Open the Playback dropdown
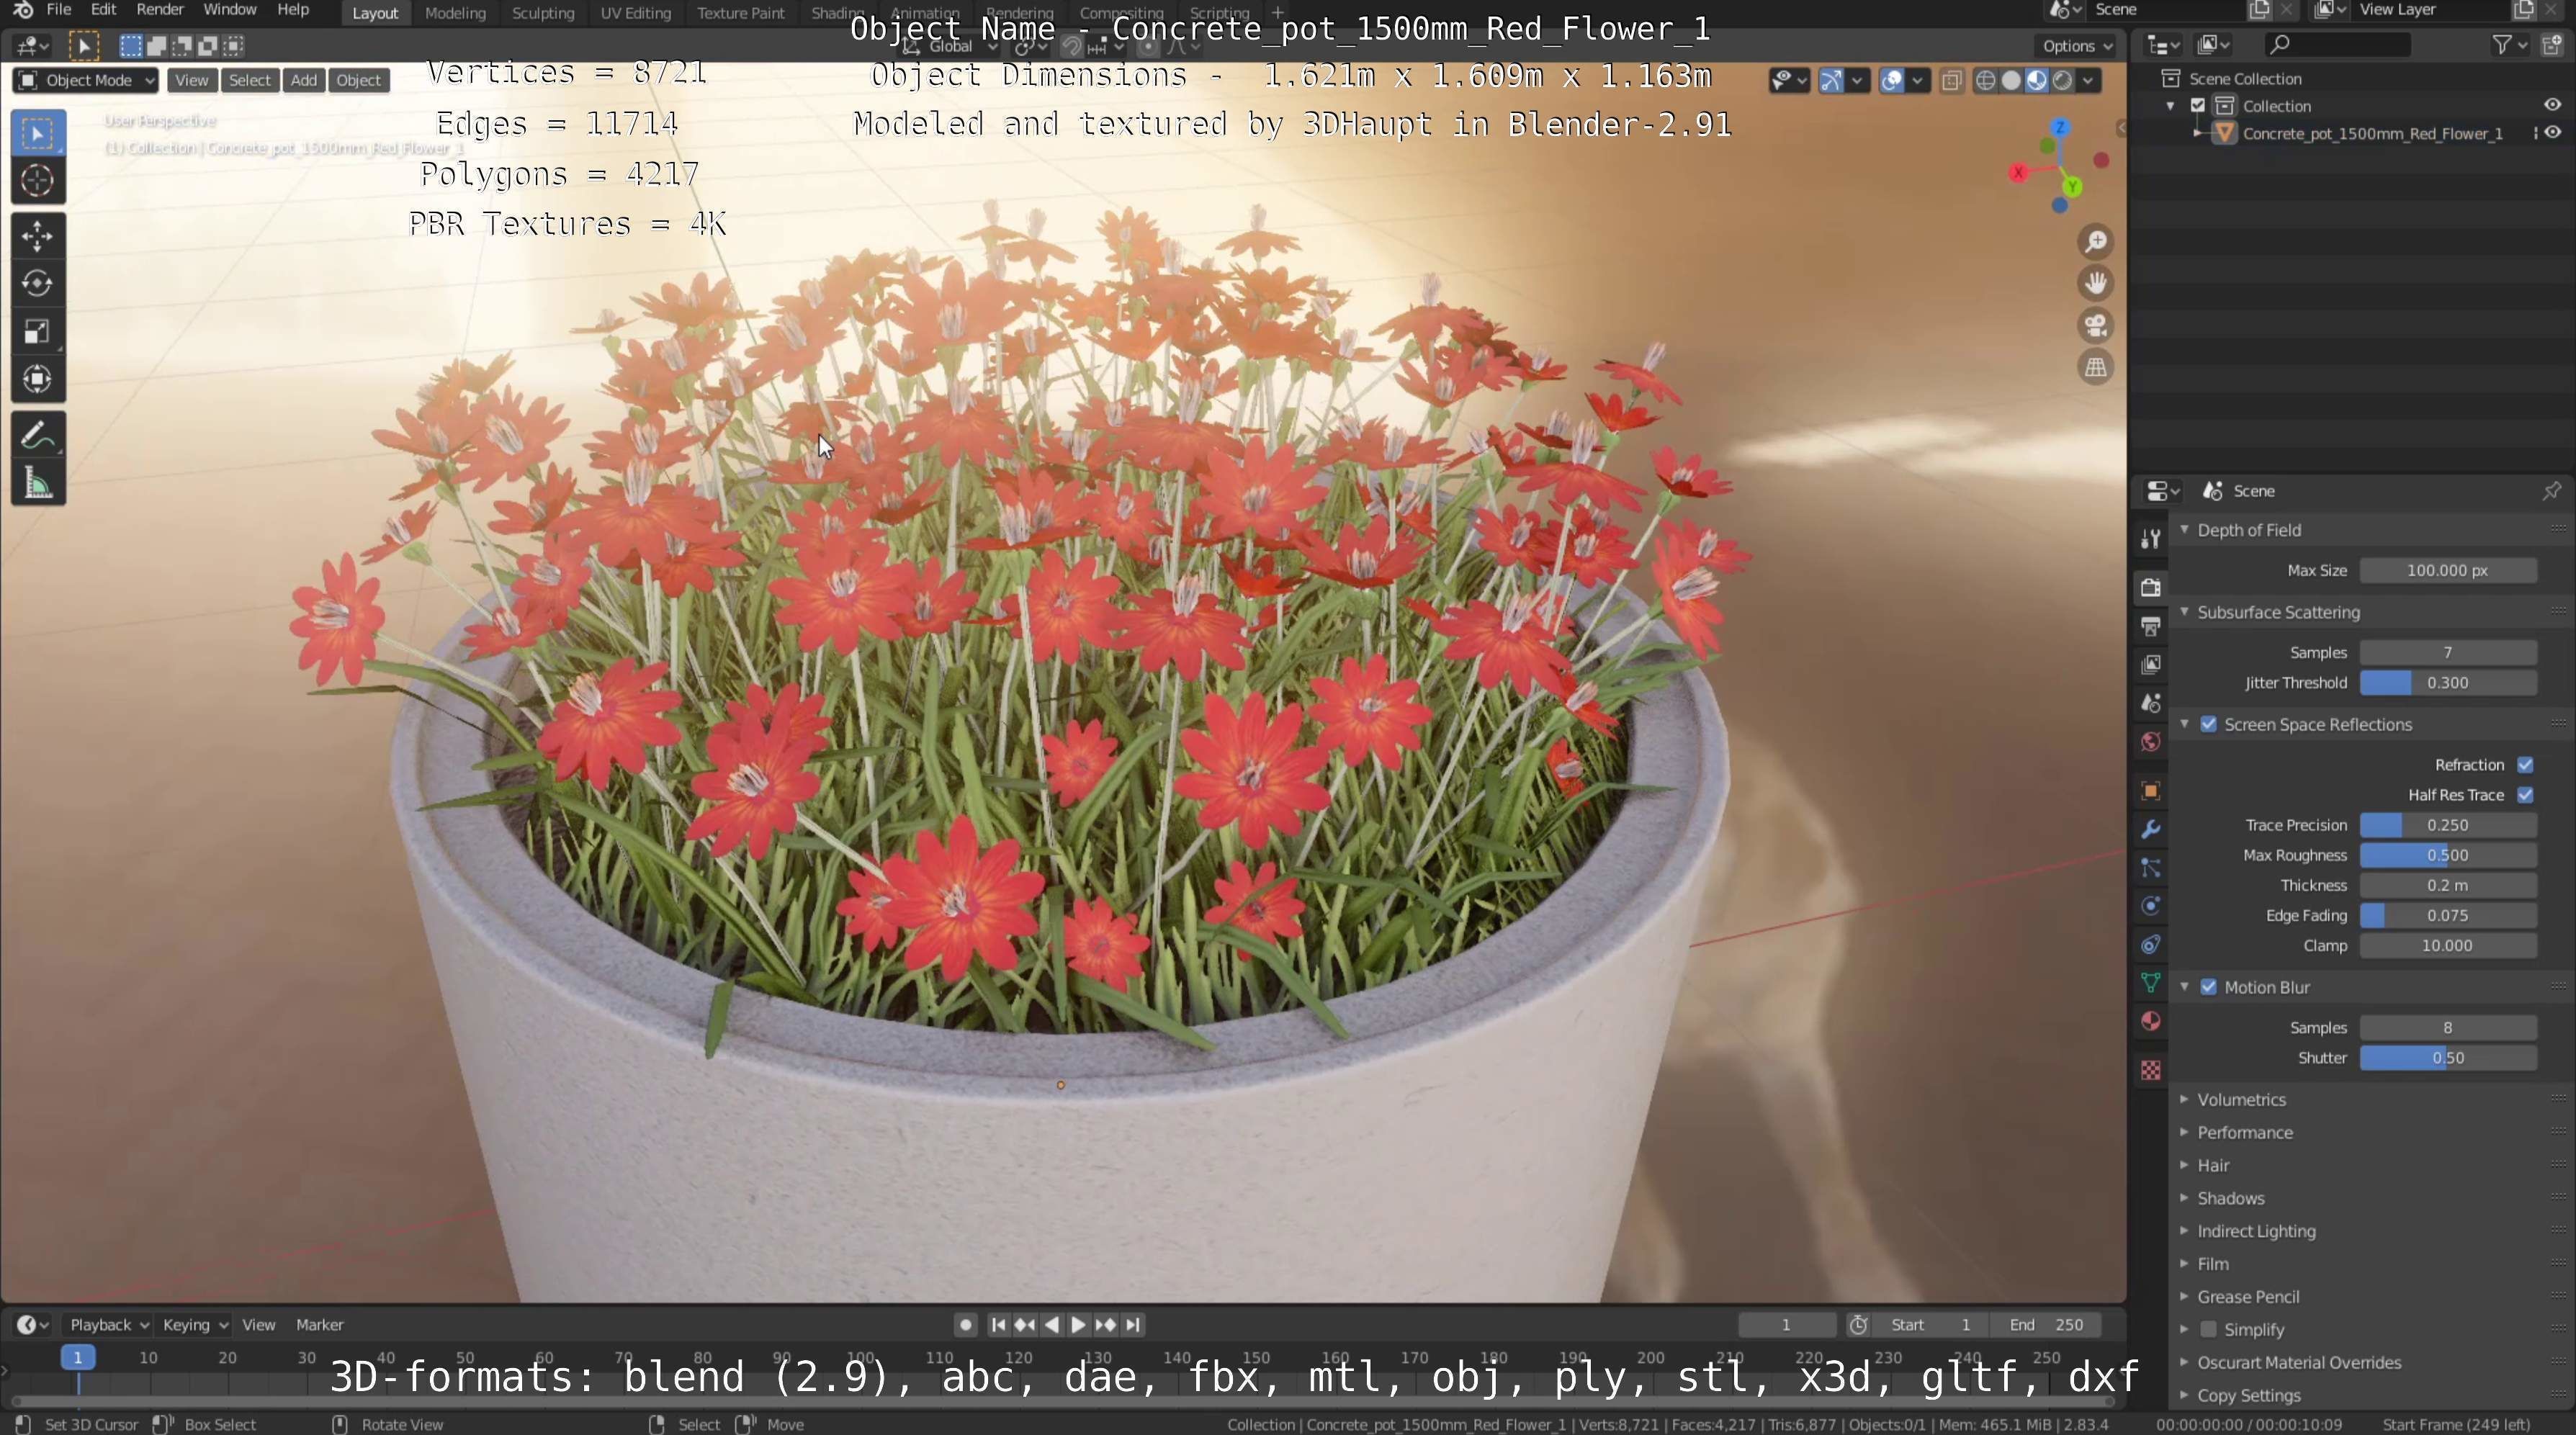2576x1435 pixels. (108, 1325)
